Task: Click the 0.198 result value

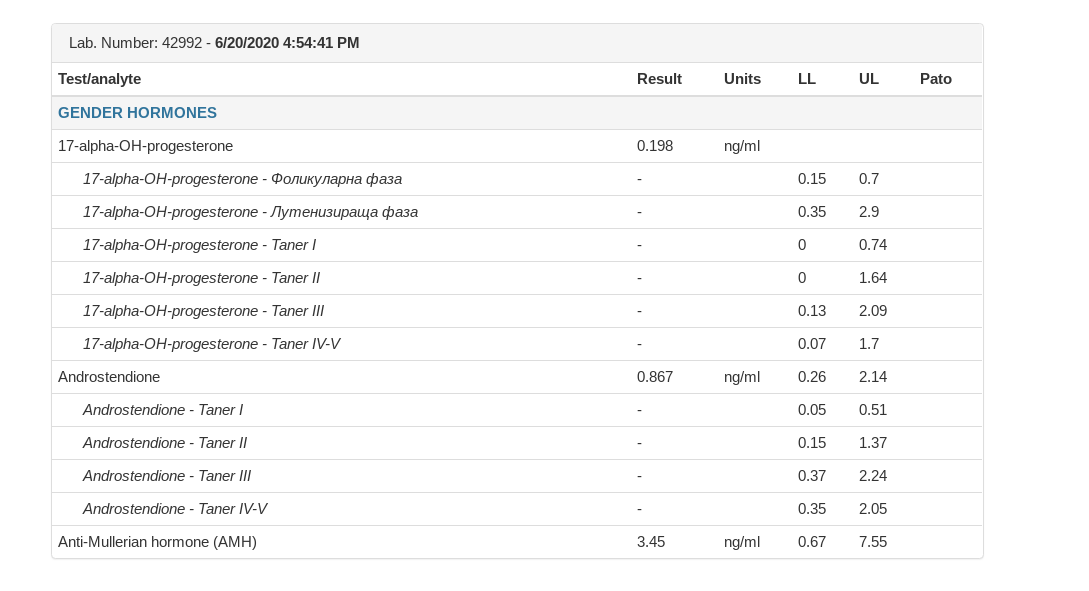Action: (655, 146)
